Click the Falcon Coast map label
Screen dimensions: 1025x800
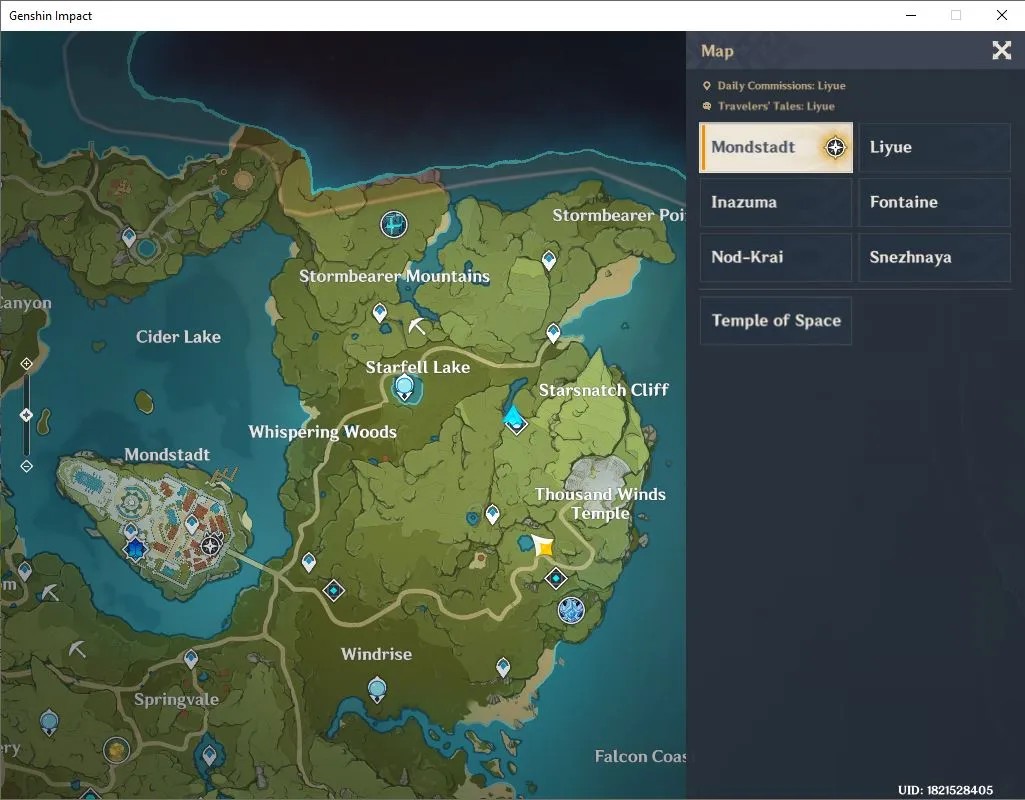(640, 756)
